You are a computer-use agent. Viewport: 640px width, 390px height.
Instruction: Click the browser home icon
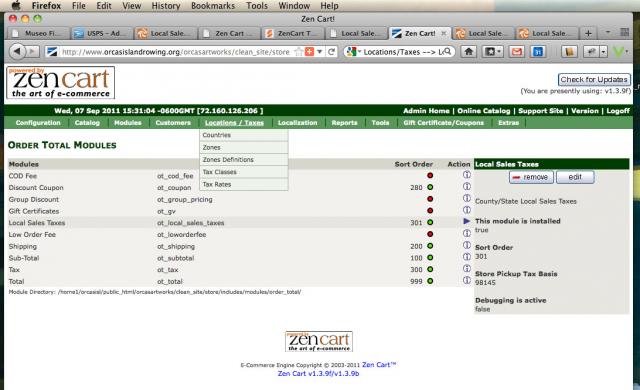(469, 52)
